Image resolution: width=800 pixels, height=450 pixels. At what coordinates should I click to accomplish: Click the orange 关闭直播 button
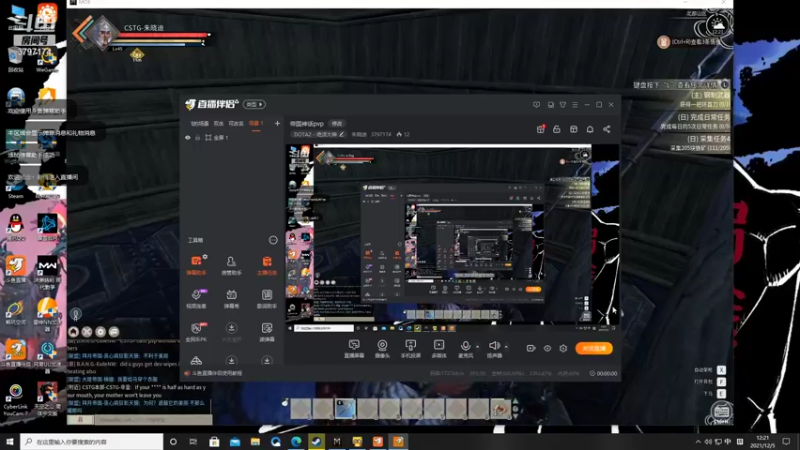pos(594,348)
